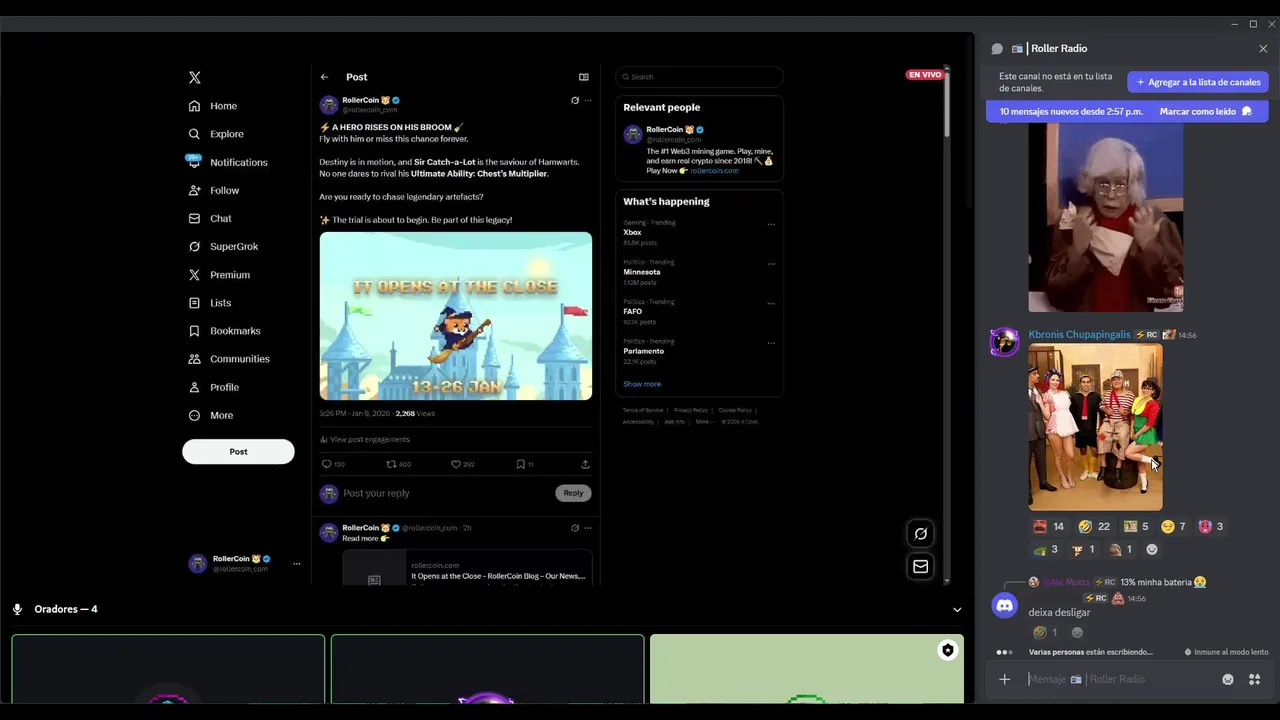Click Grok icon on the Read more reply

tap(575, 528)
